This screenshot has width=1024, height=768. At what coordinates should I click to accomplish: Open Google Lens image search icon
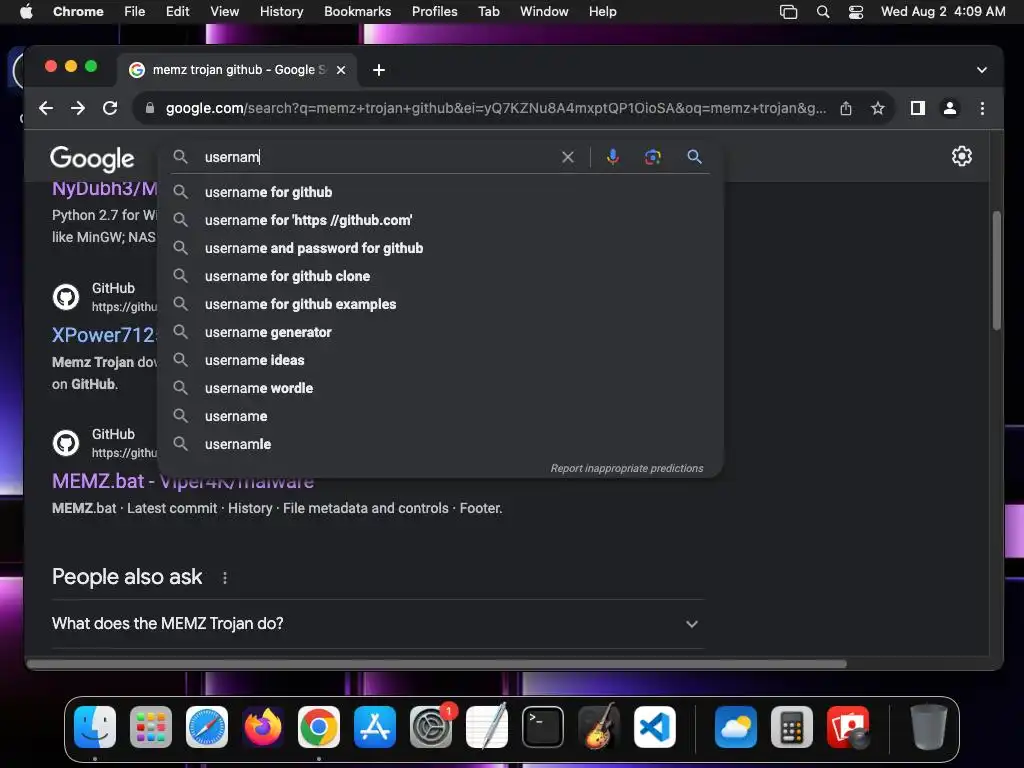[652, 157]
